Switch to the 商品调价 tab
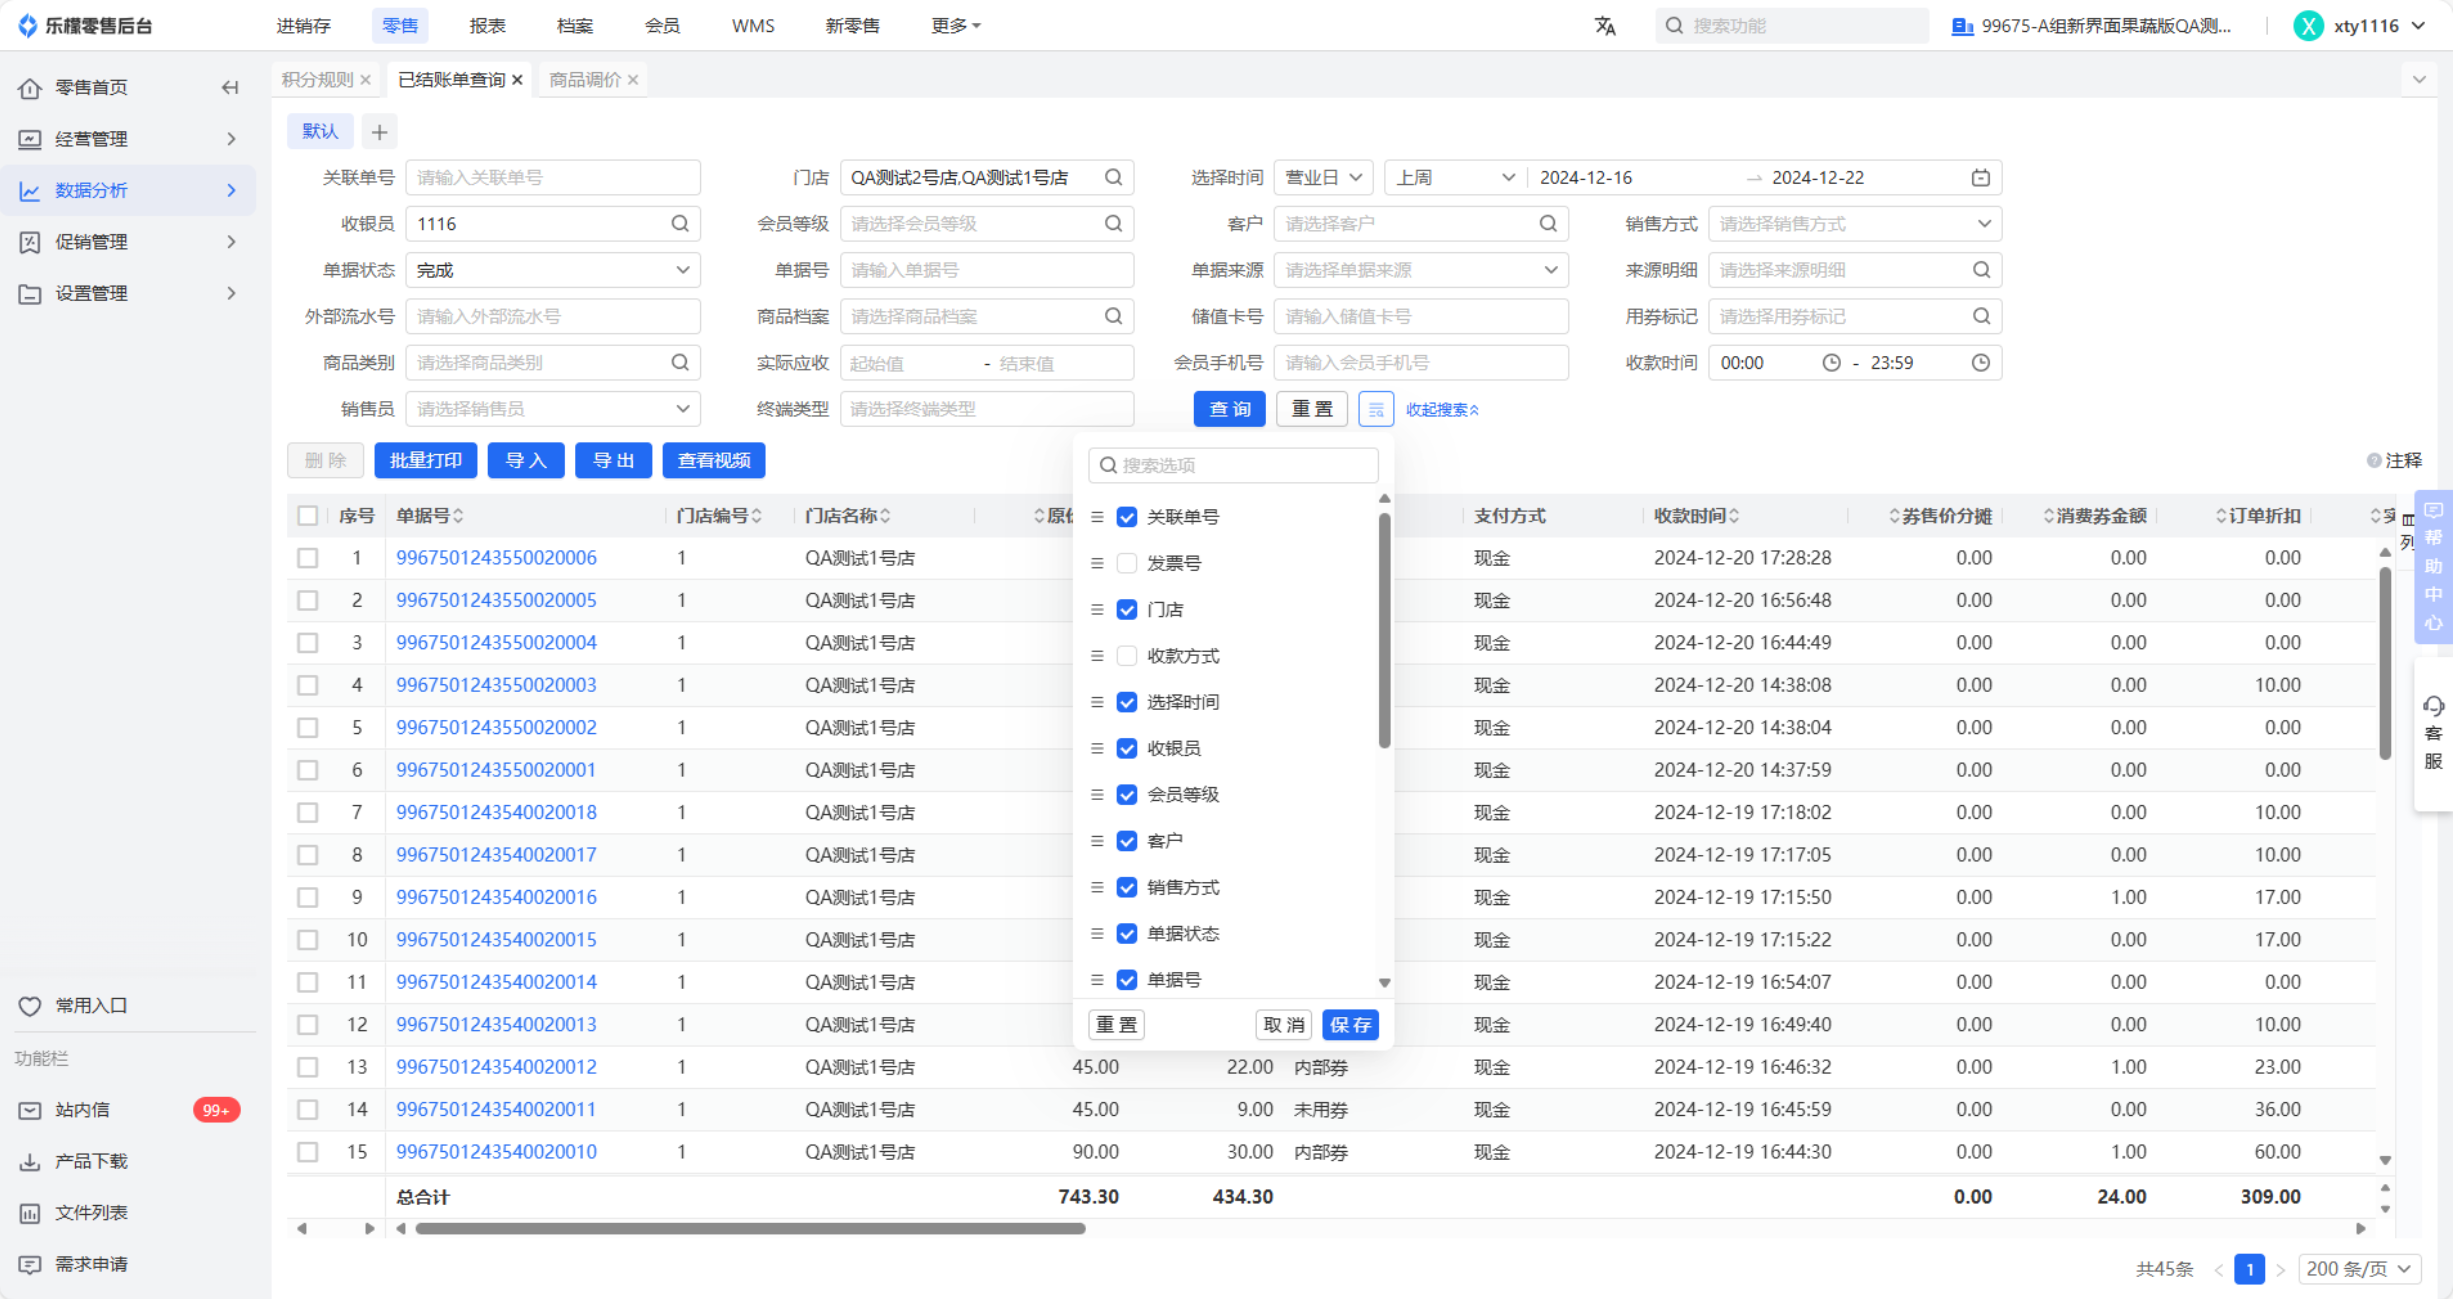 (x=585, y=80)
